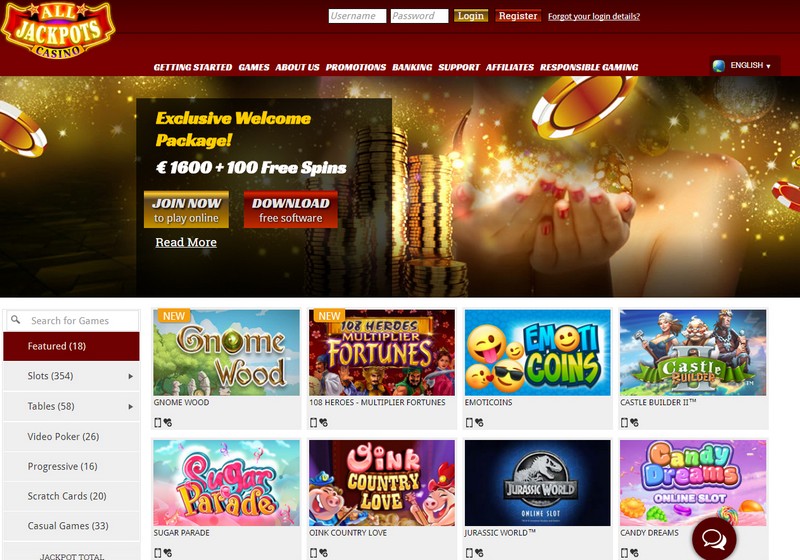Viewport: 800px width, 560px height.
Task: Click the mobile device icon under Gnome Wood
Action: tap(158, 422)
